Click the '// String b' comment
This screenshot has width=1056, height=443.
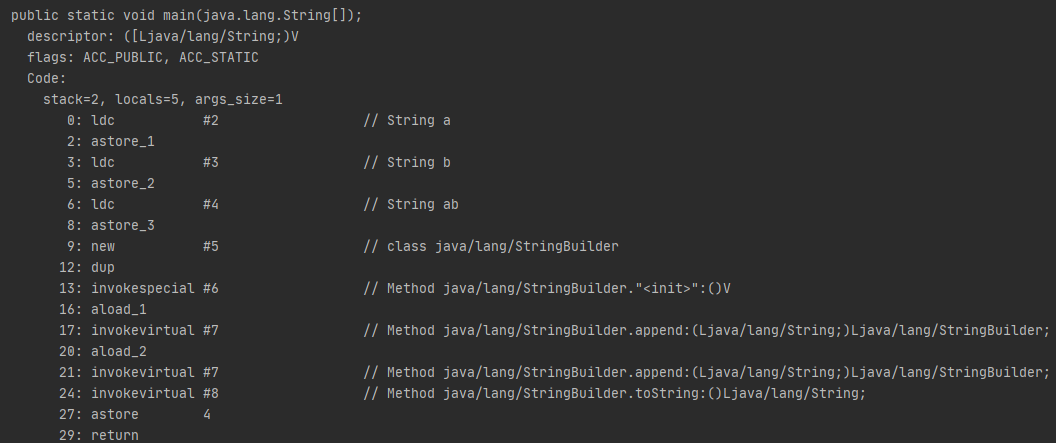coord(406,162)
